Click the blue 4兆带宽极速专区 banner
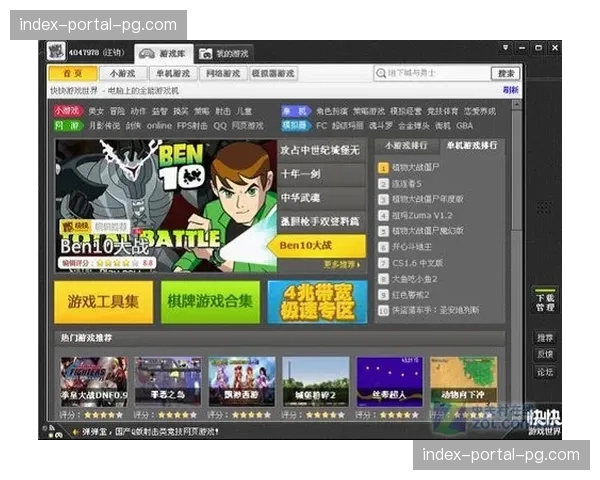The height and width of the screenshot is (480, 600). [x=317, y=302]
